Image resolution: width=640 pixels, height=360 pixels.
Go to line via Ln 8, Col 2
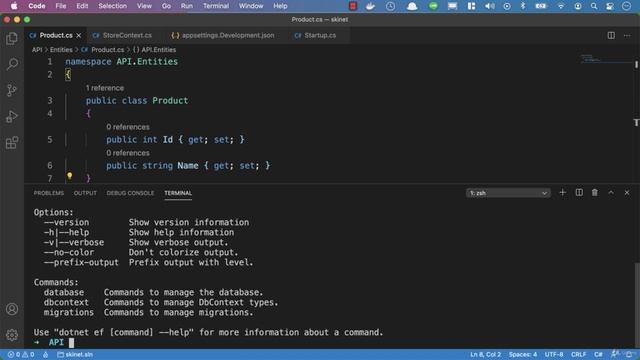coord(485,354)
